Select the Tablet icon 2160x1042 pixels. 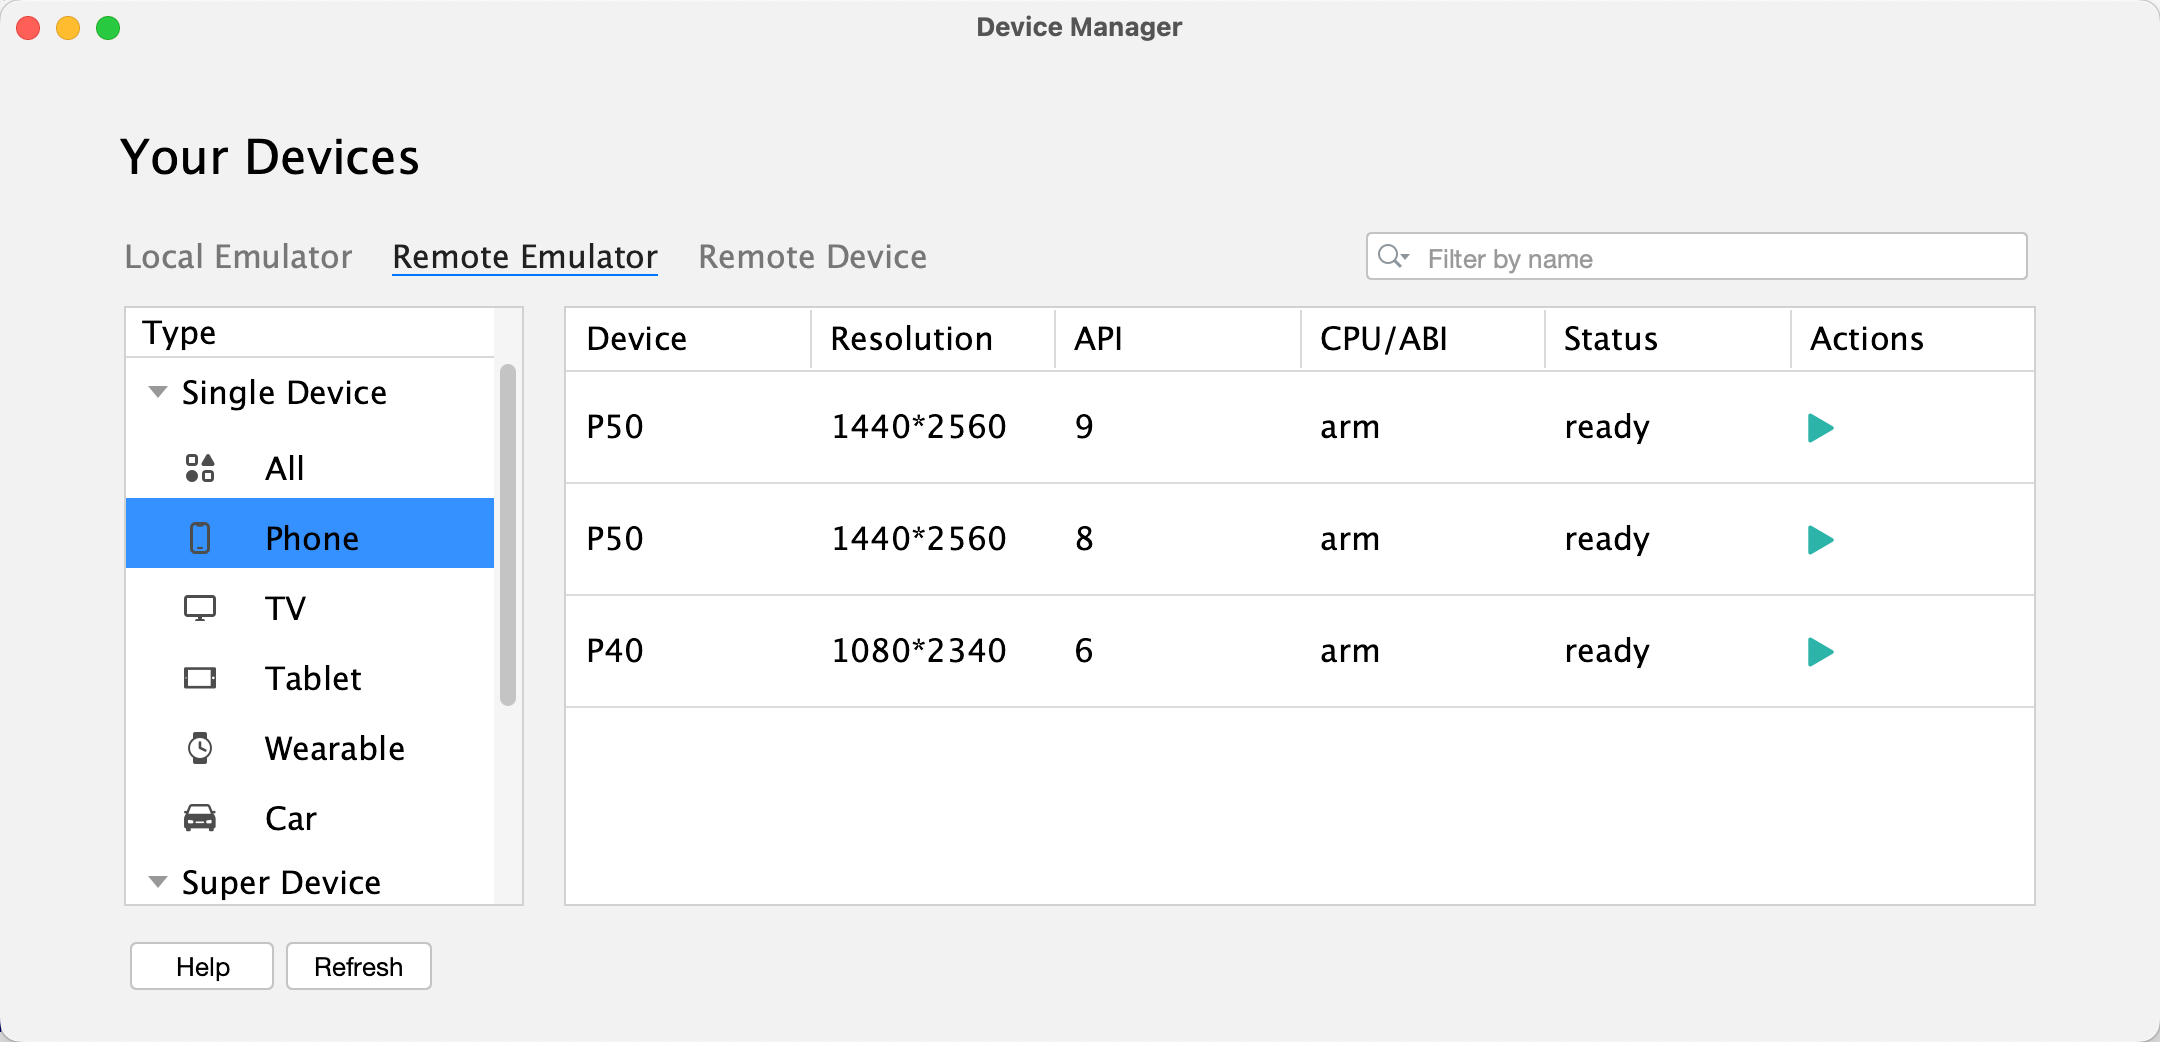(x=200, y=678)
